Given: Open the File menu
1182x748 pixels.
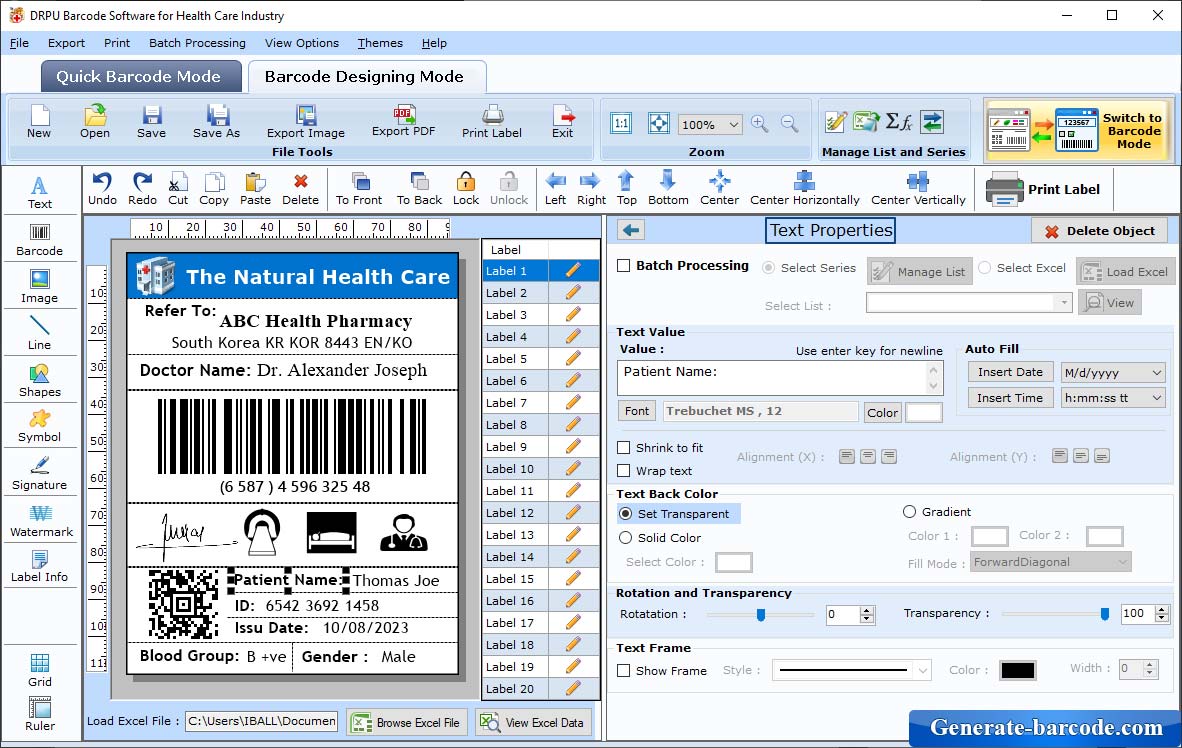Looking at the screenshot, I should (20, 43).
